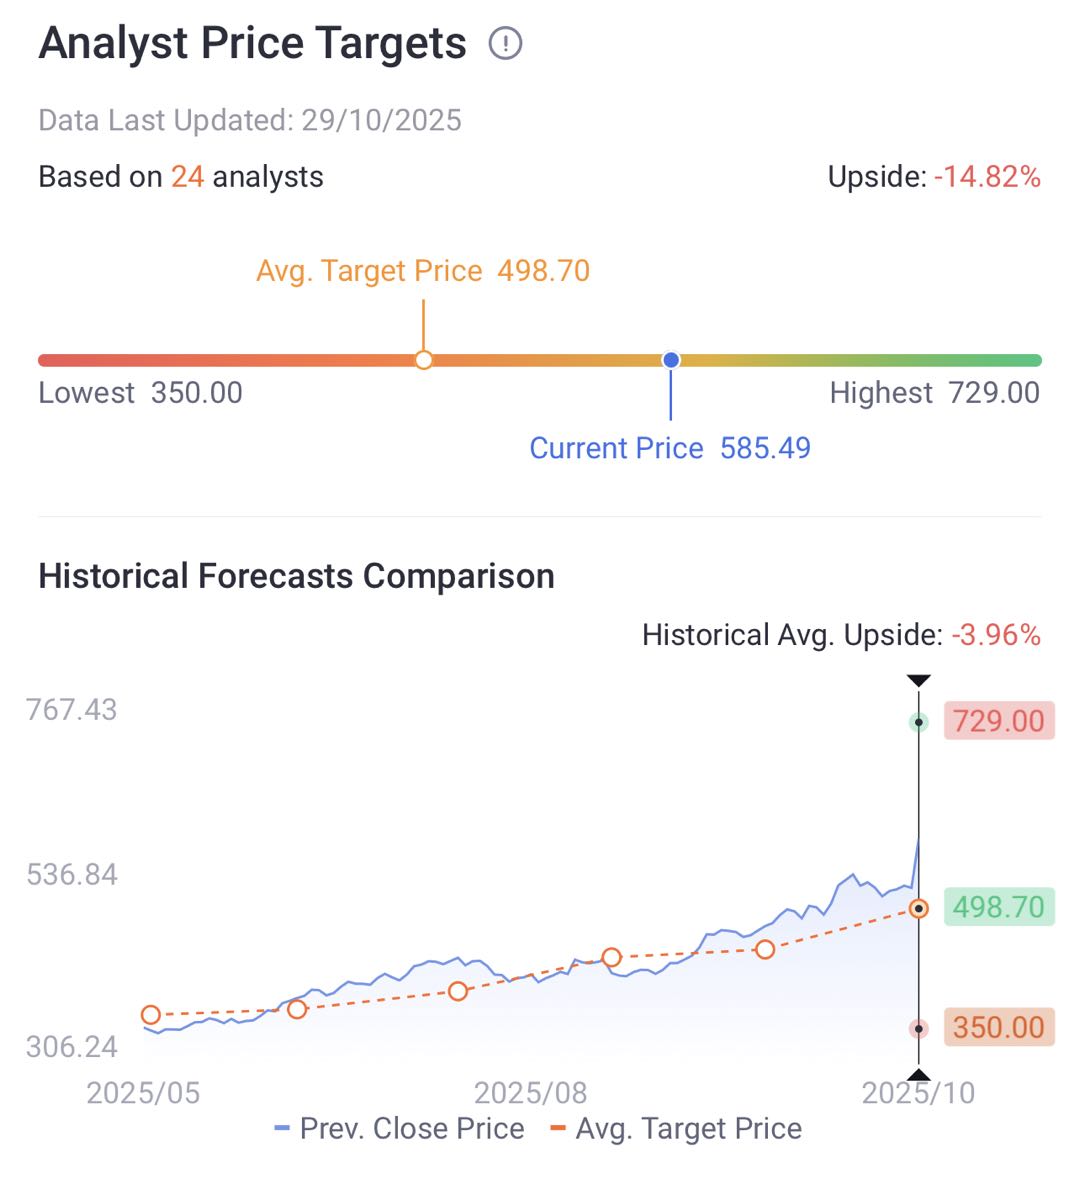
Task: Open the 24 analysts count link
Action: point(187,177)
